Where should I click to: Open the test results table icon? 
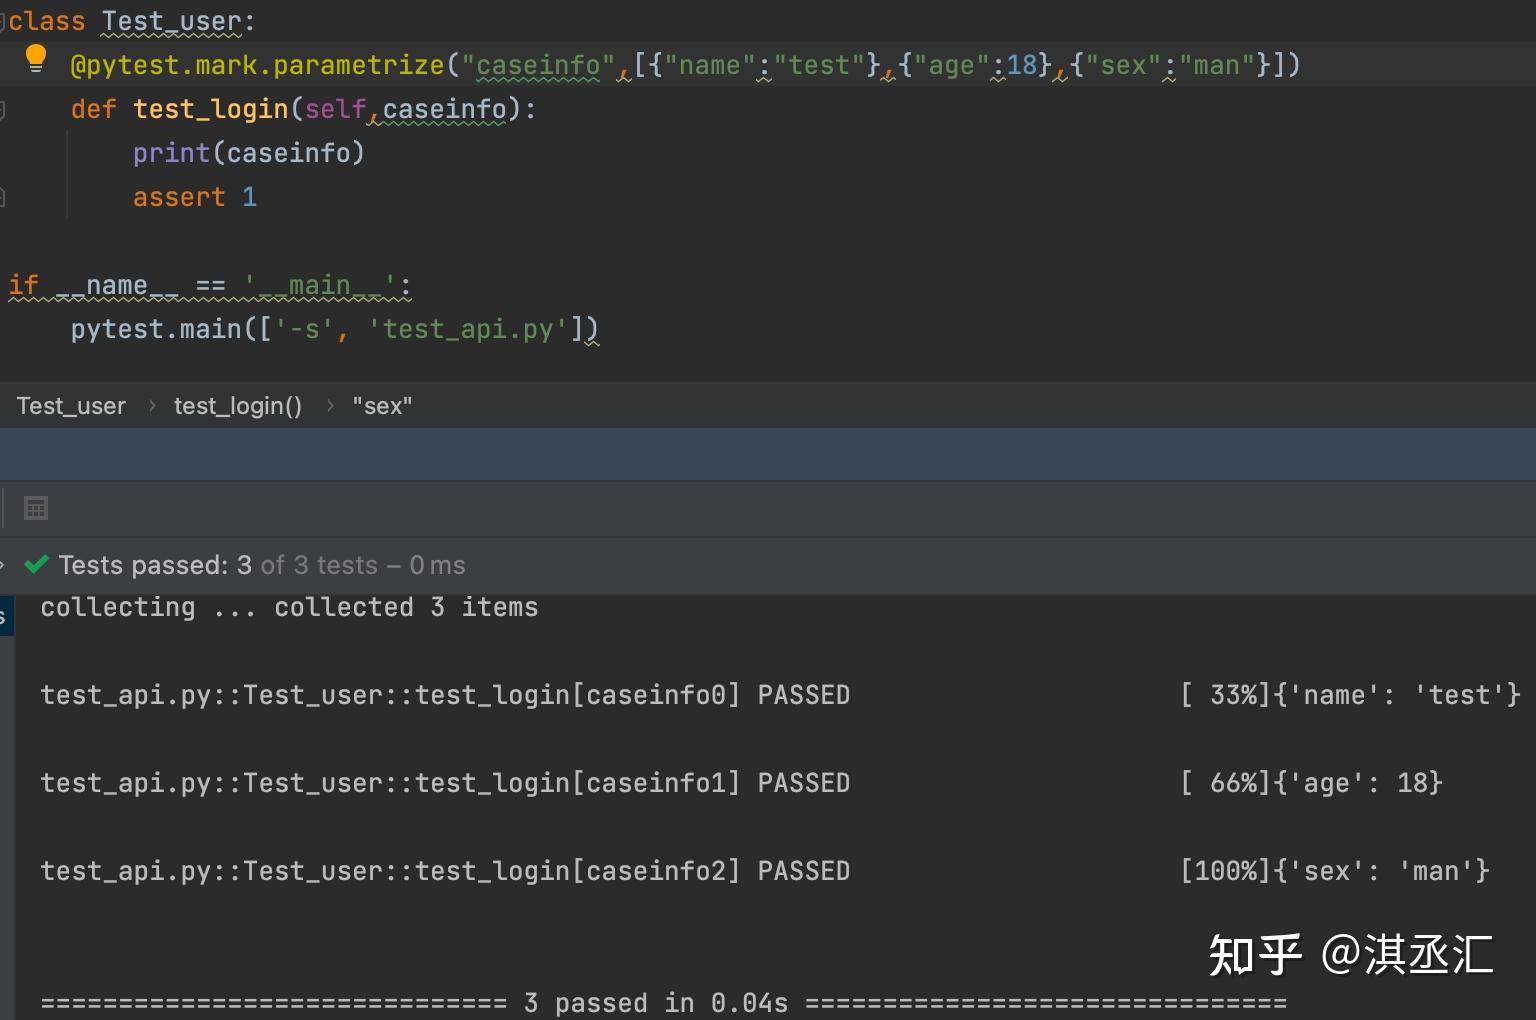[36, 508]
